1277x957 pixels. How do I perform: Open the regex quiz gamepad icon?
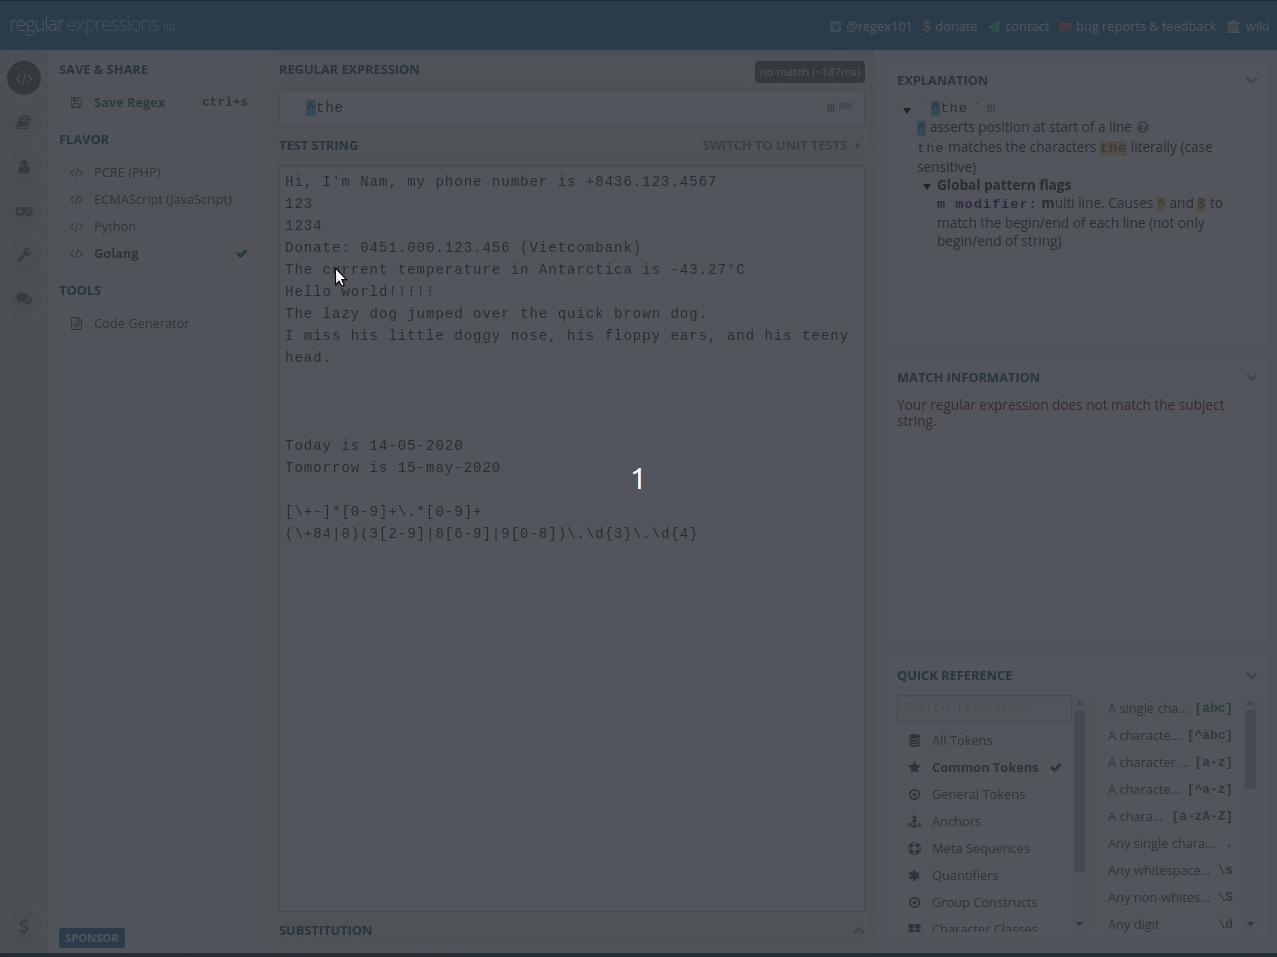click(24, 211)
